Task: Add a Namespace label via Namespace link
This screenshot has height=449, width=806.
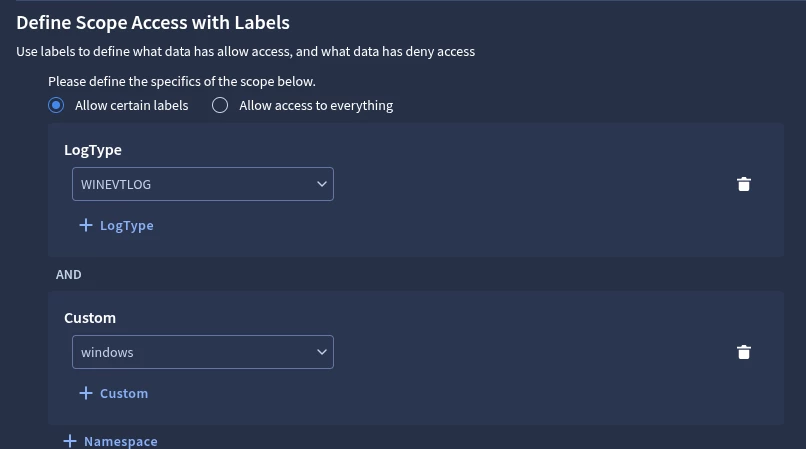Action: click(120, 441)
